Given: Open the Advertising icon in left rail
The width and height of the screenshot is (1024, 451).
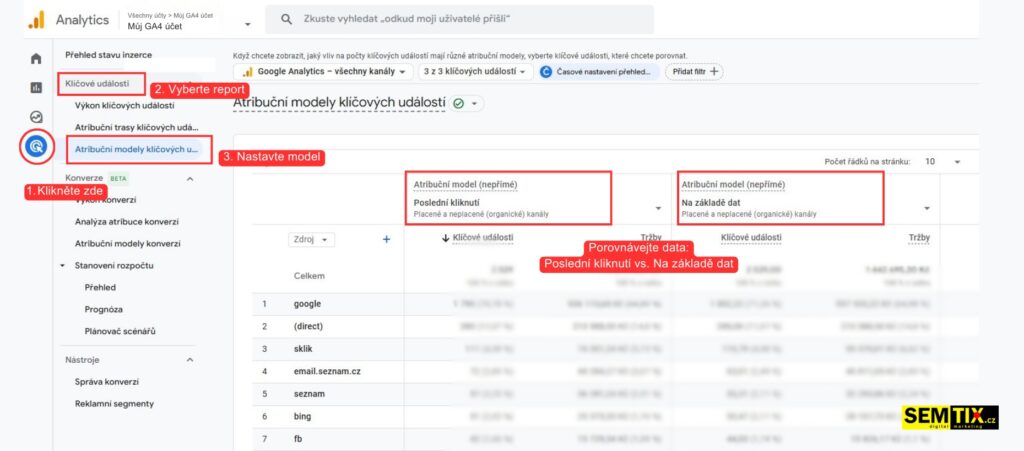Looking at the screenshot, I should pos(36,147).
